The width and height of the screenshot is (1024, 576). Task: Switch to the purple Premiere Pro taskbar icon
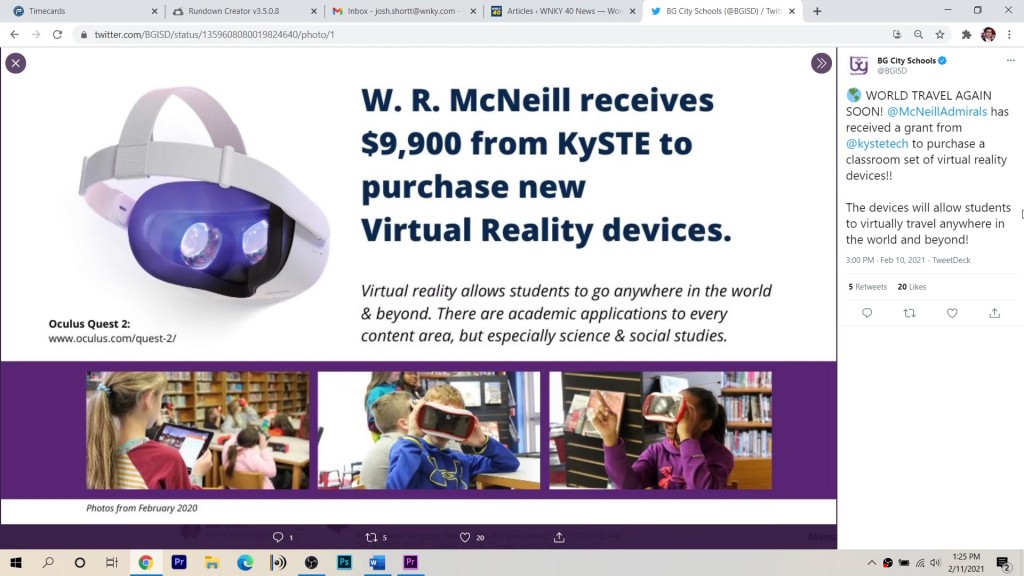[411, 562]
